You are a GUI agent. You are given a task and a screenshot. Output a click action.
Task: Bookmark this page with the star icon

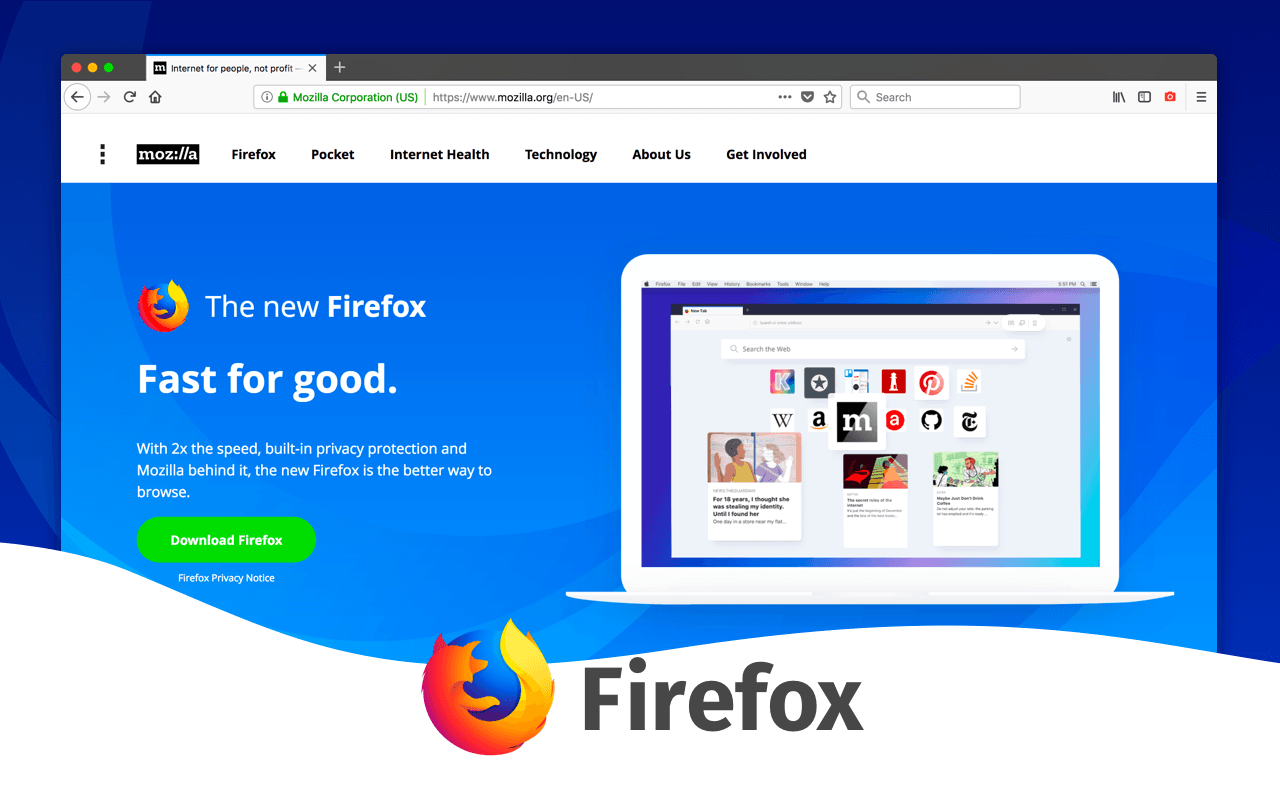click(830, 97)
